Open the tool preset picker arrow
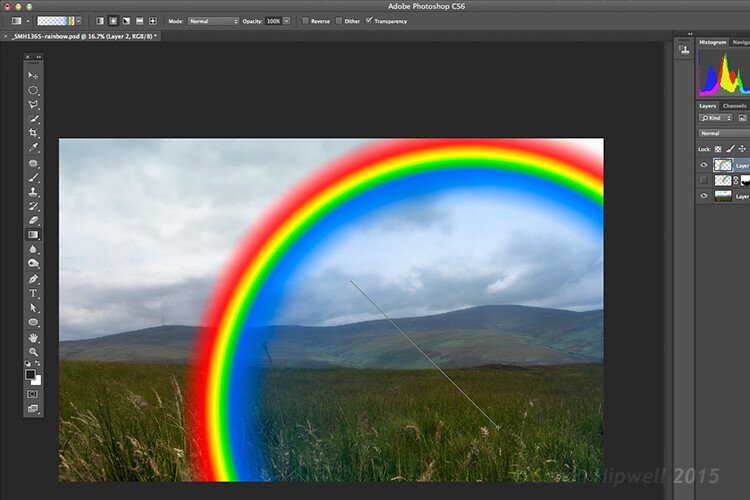 pyautogui.click(x=28, y=21)
